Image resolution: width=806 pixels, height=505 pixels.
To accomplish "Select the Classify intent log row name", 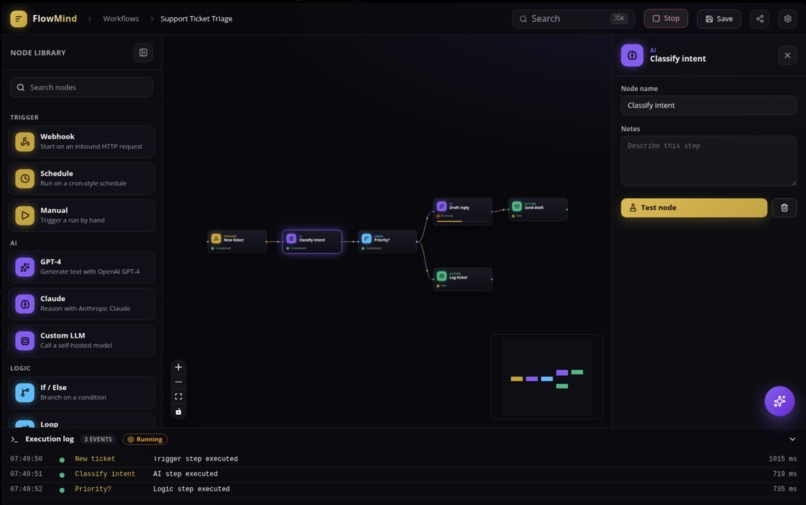I will coord(105,474).
